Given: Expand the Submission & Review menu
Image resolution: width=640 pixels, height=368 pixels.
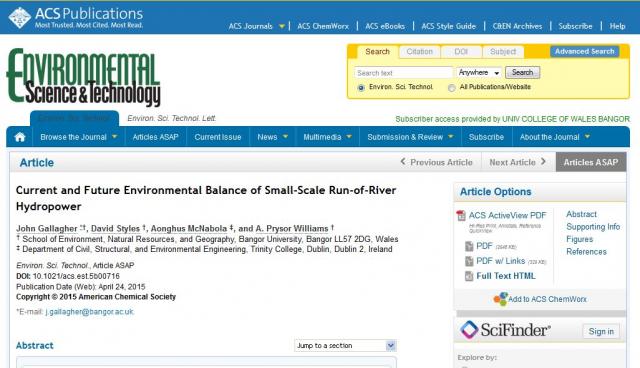Looking at the screenshot, I should pos(410,137).
